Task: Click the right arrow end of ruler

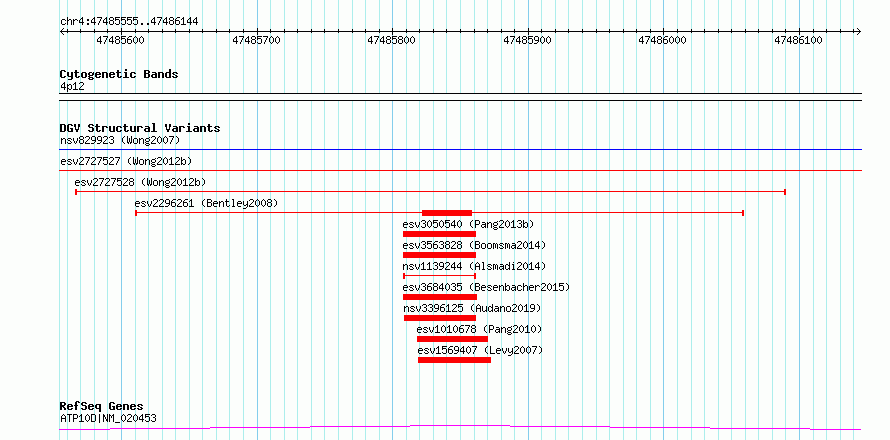Action: coord(858,31)
